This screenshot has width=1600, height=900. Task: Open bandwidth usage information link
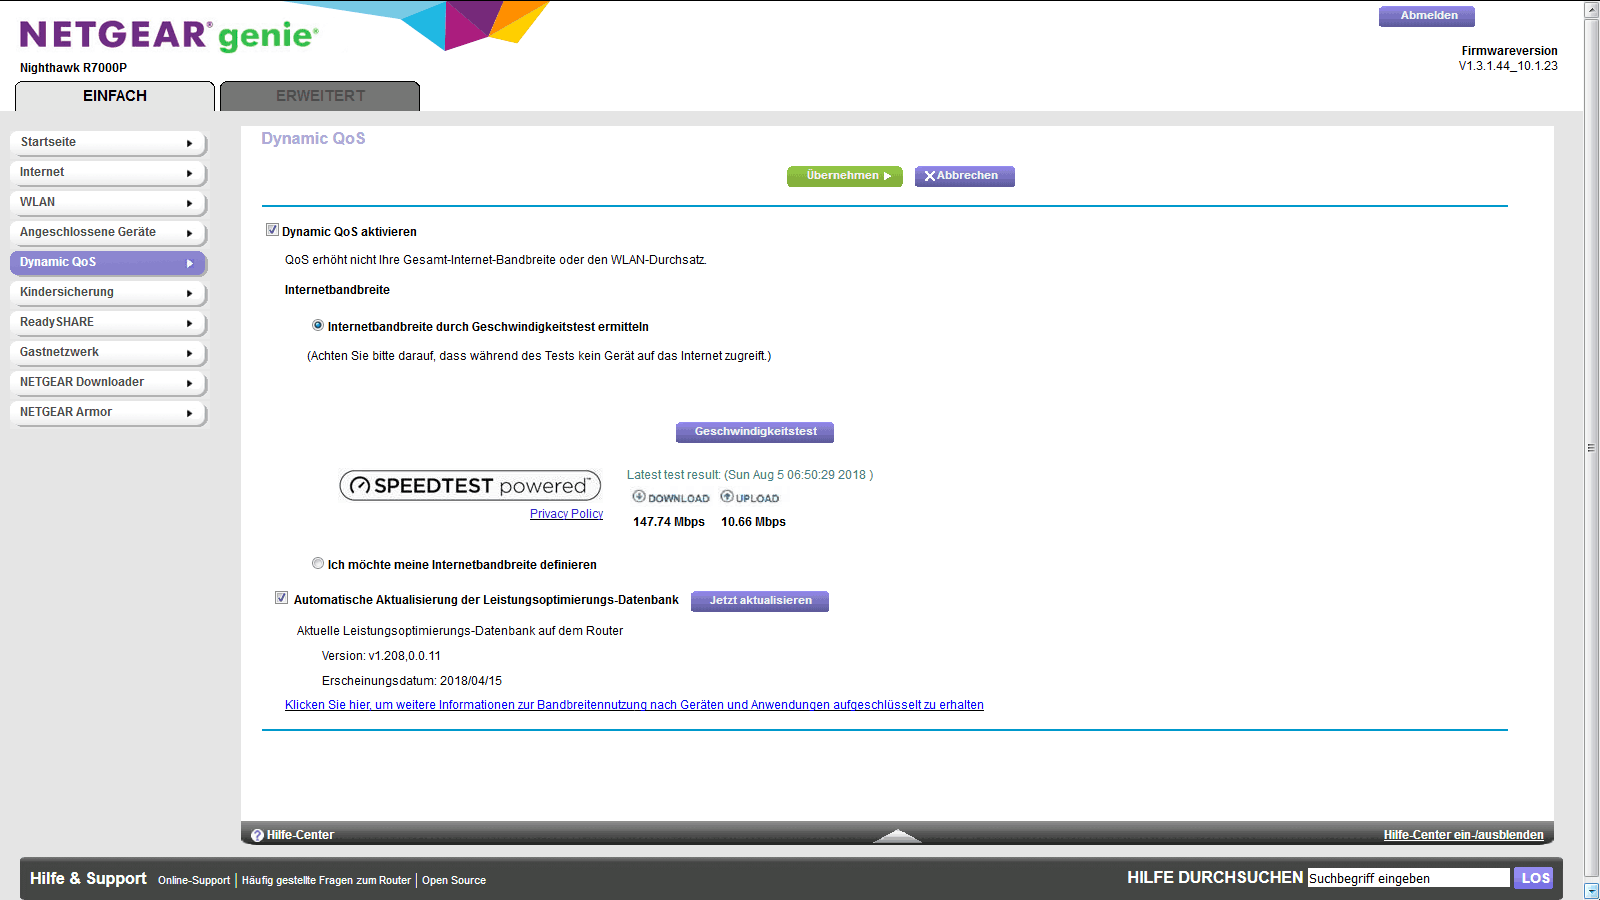634,705
